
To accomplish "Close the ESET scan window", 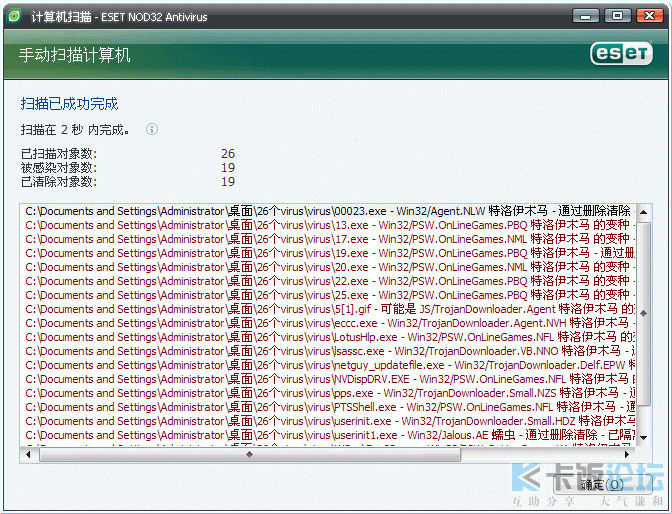I will pyautogui.click(x=650, y=16).
